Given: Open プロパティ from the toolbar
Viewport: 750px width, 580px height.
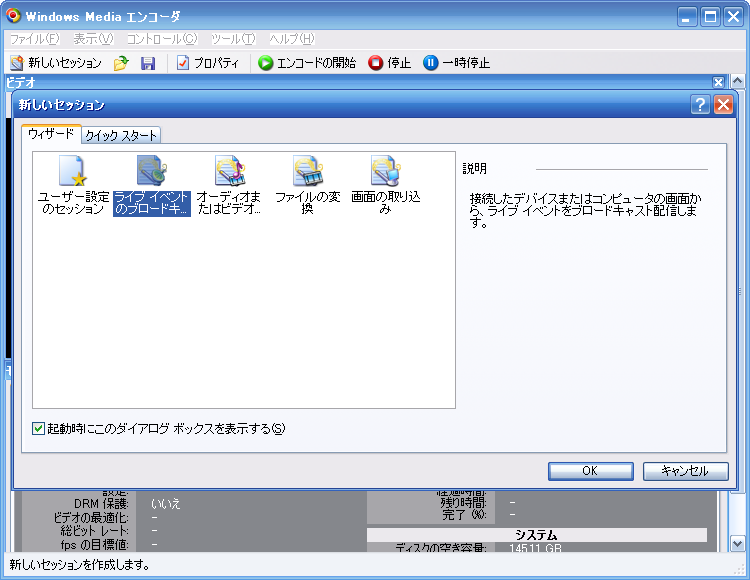Looking at the screenshot, I should (x=207, y=63).
